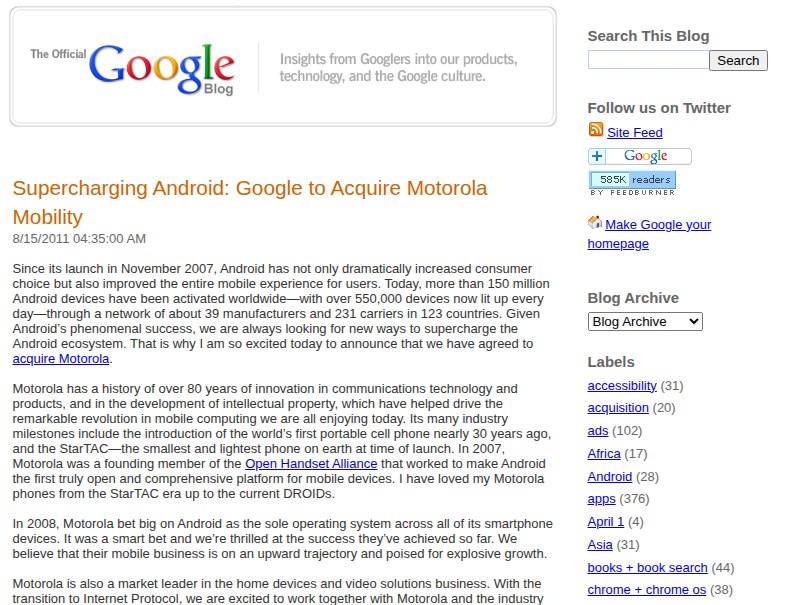The width and height of the screenshot is (800, 605).
Task: Open Make Google your homepage link
Action: pos(649,234)
